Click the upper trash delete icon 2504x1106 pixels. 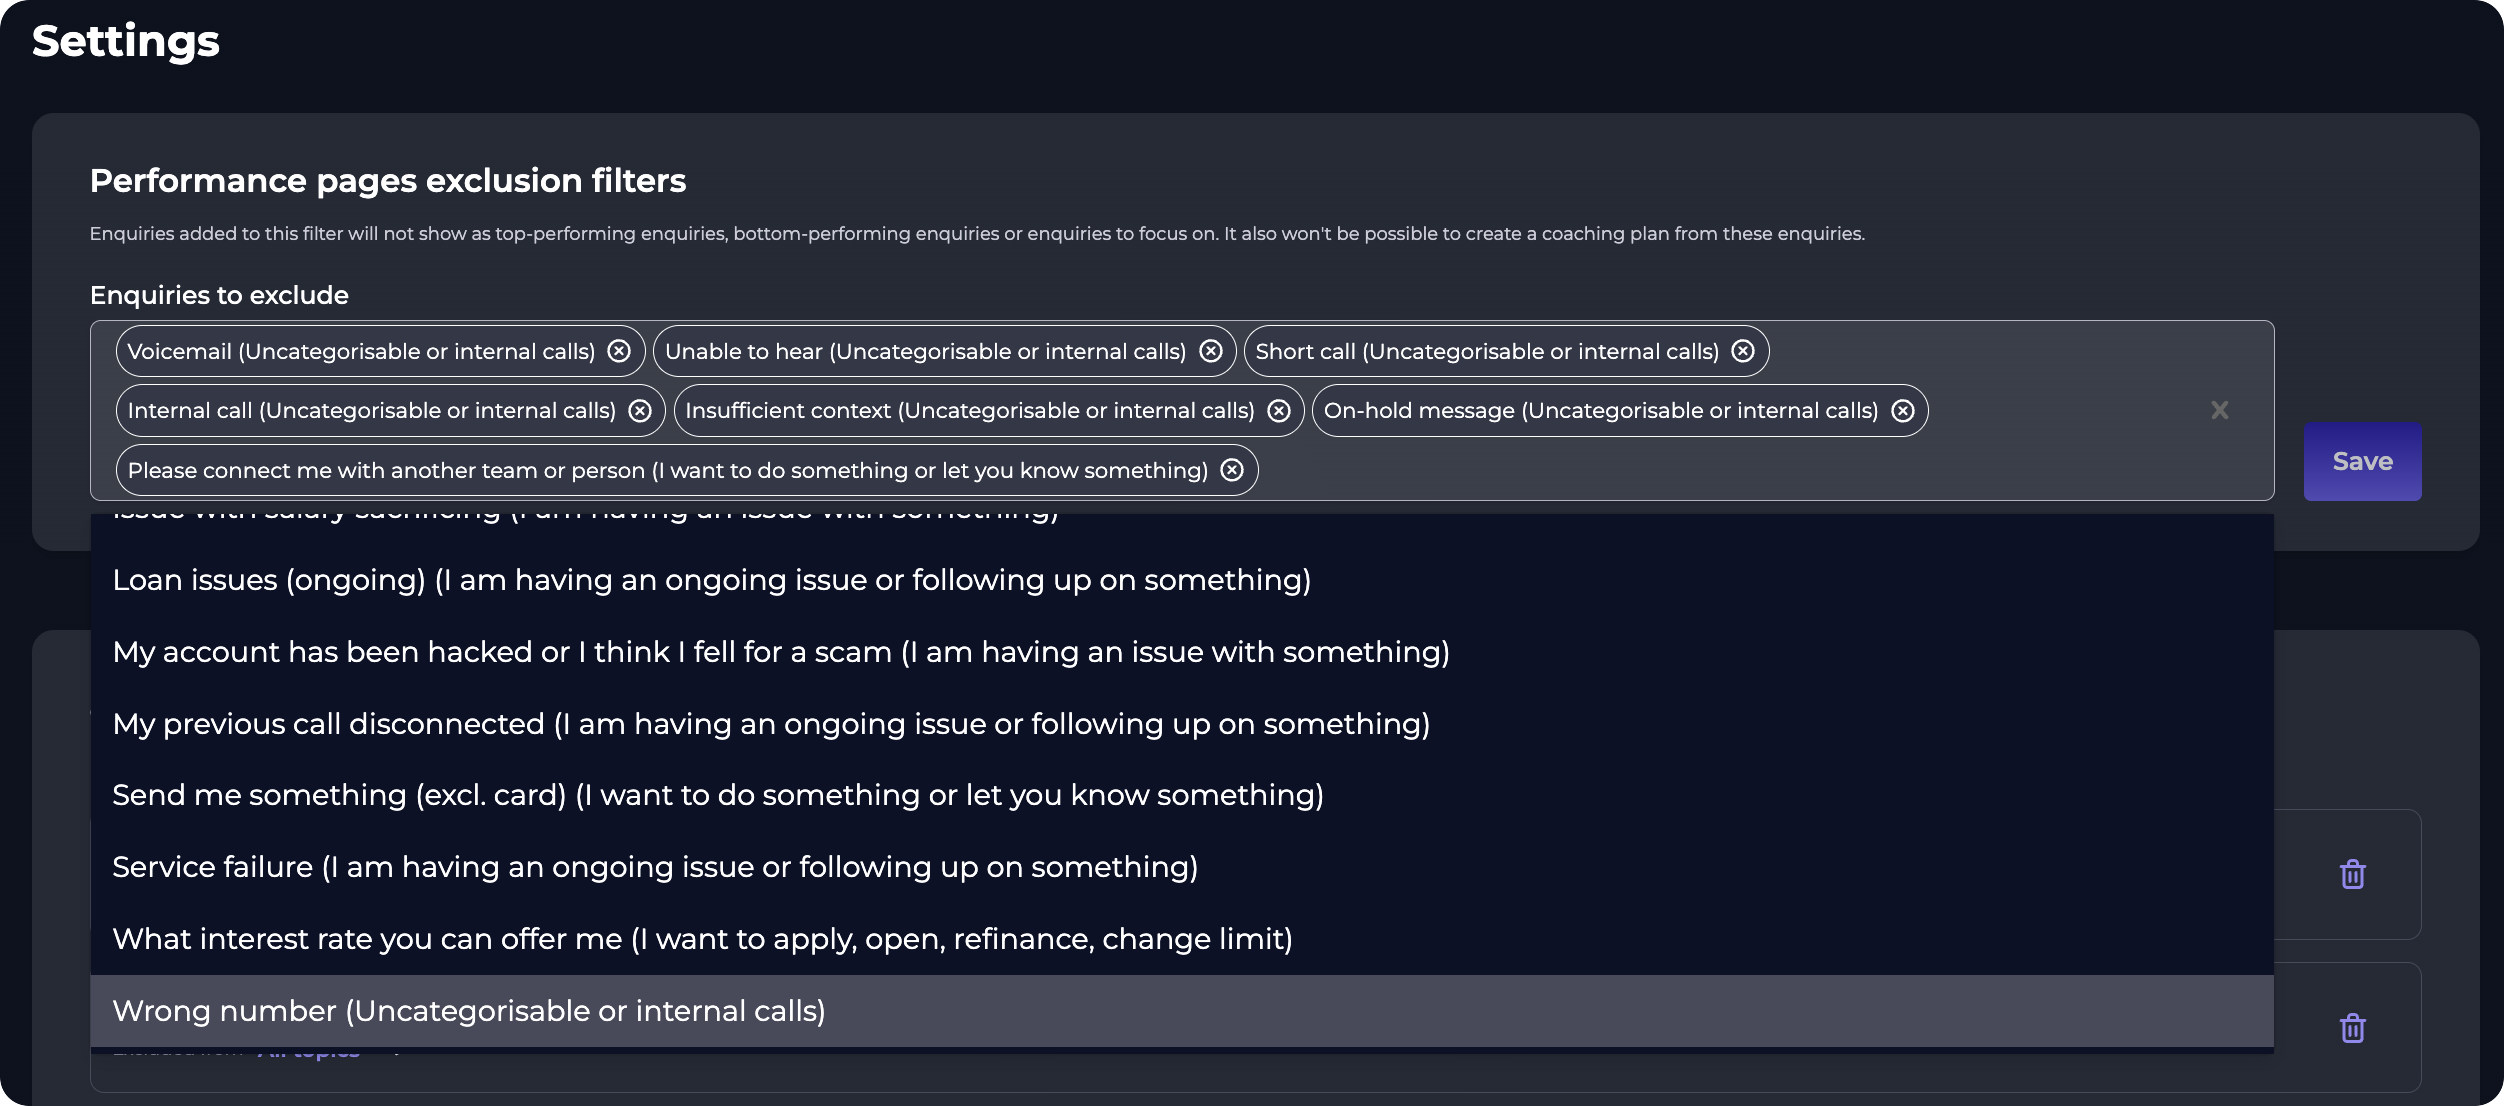pyautogui.click(x=2353, y=874)
